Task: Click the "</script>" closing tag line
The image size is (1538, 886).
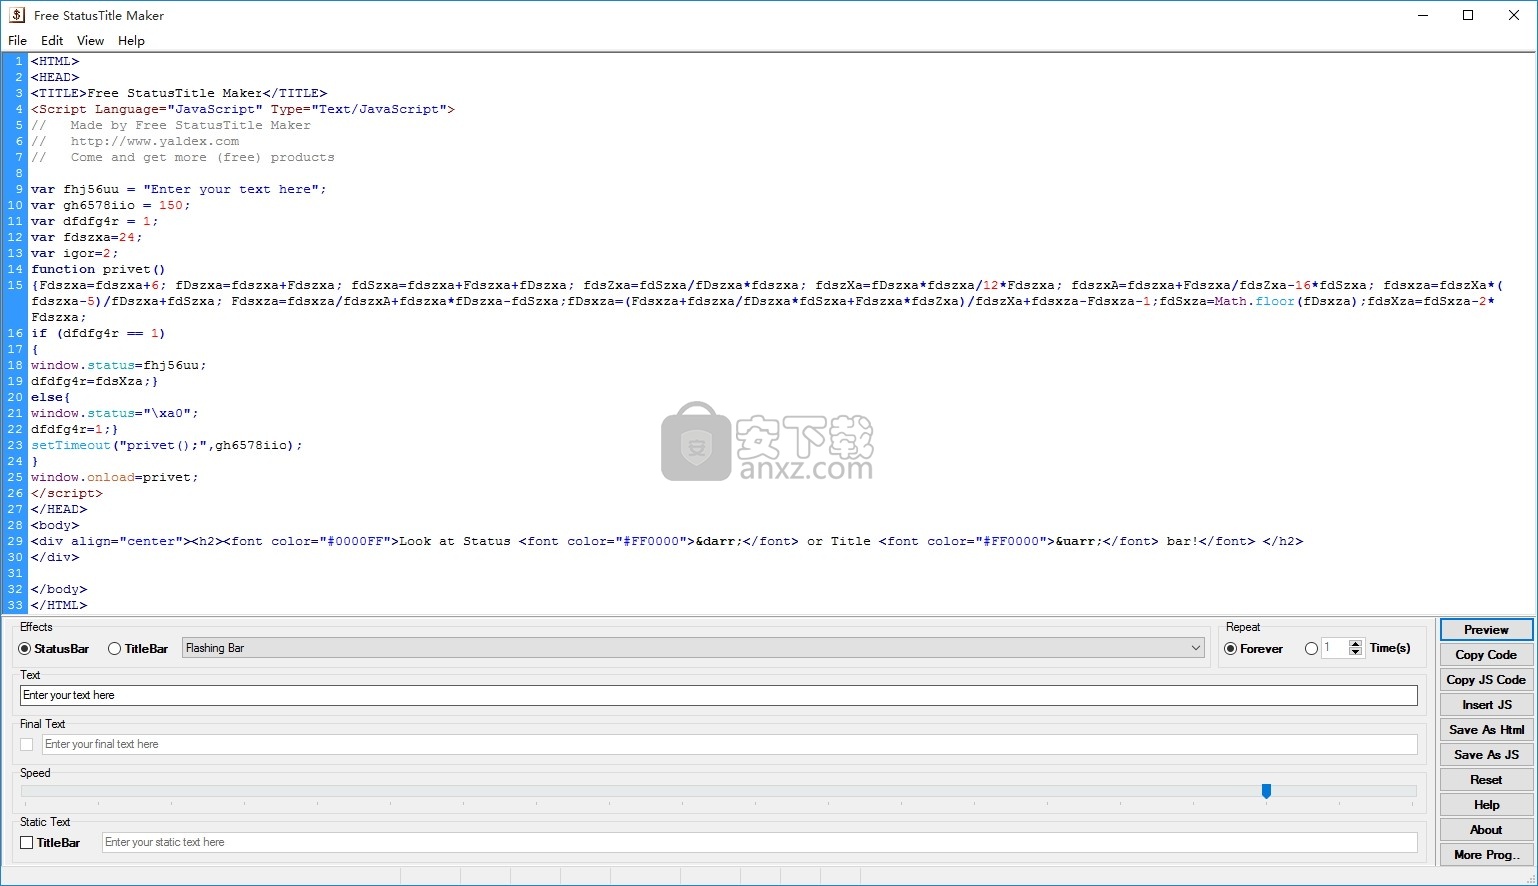Action: point(66,493)
